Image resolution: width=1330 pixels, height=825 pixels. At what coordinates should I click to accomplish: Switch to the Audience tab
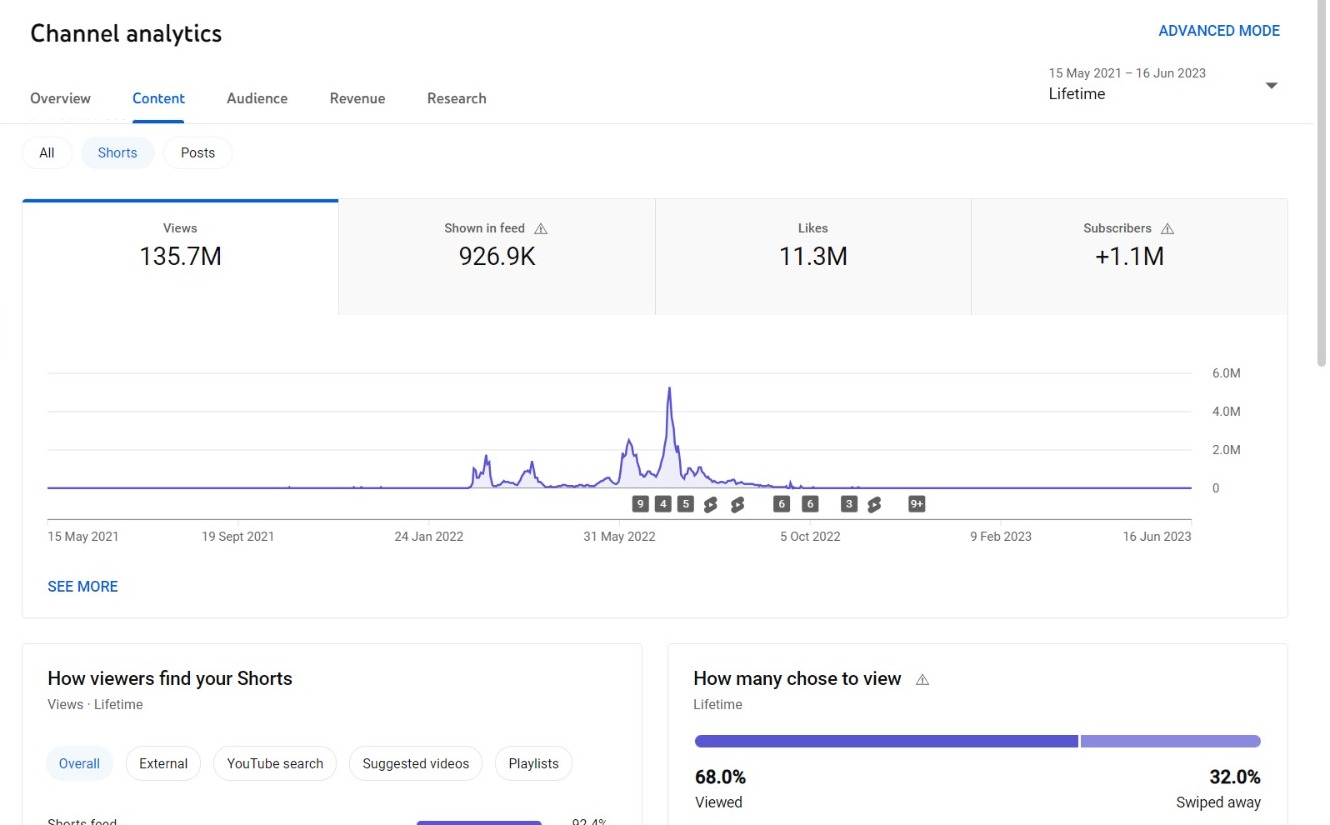coord(257,98)
